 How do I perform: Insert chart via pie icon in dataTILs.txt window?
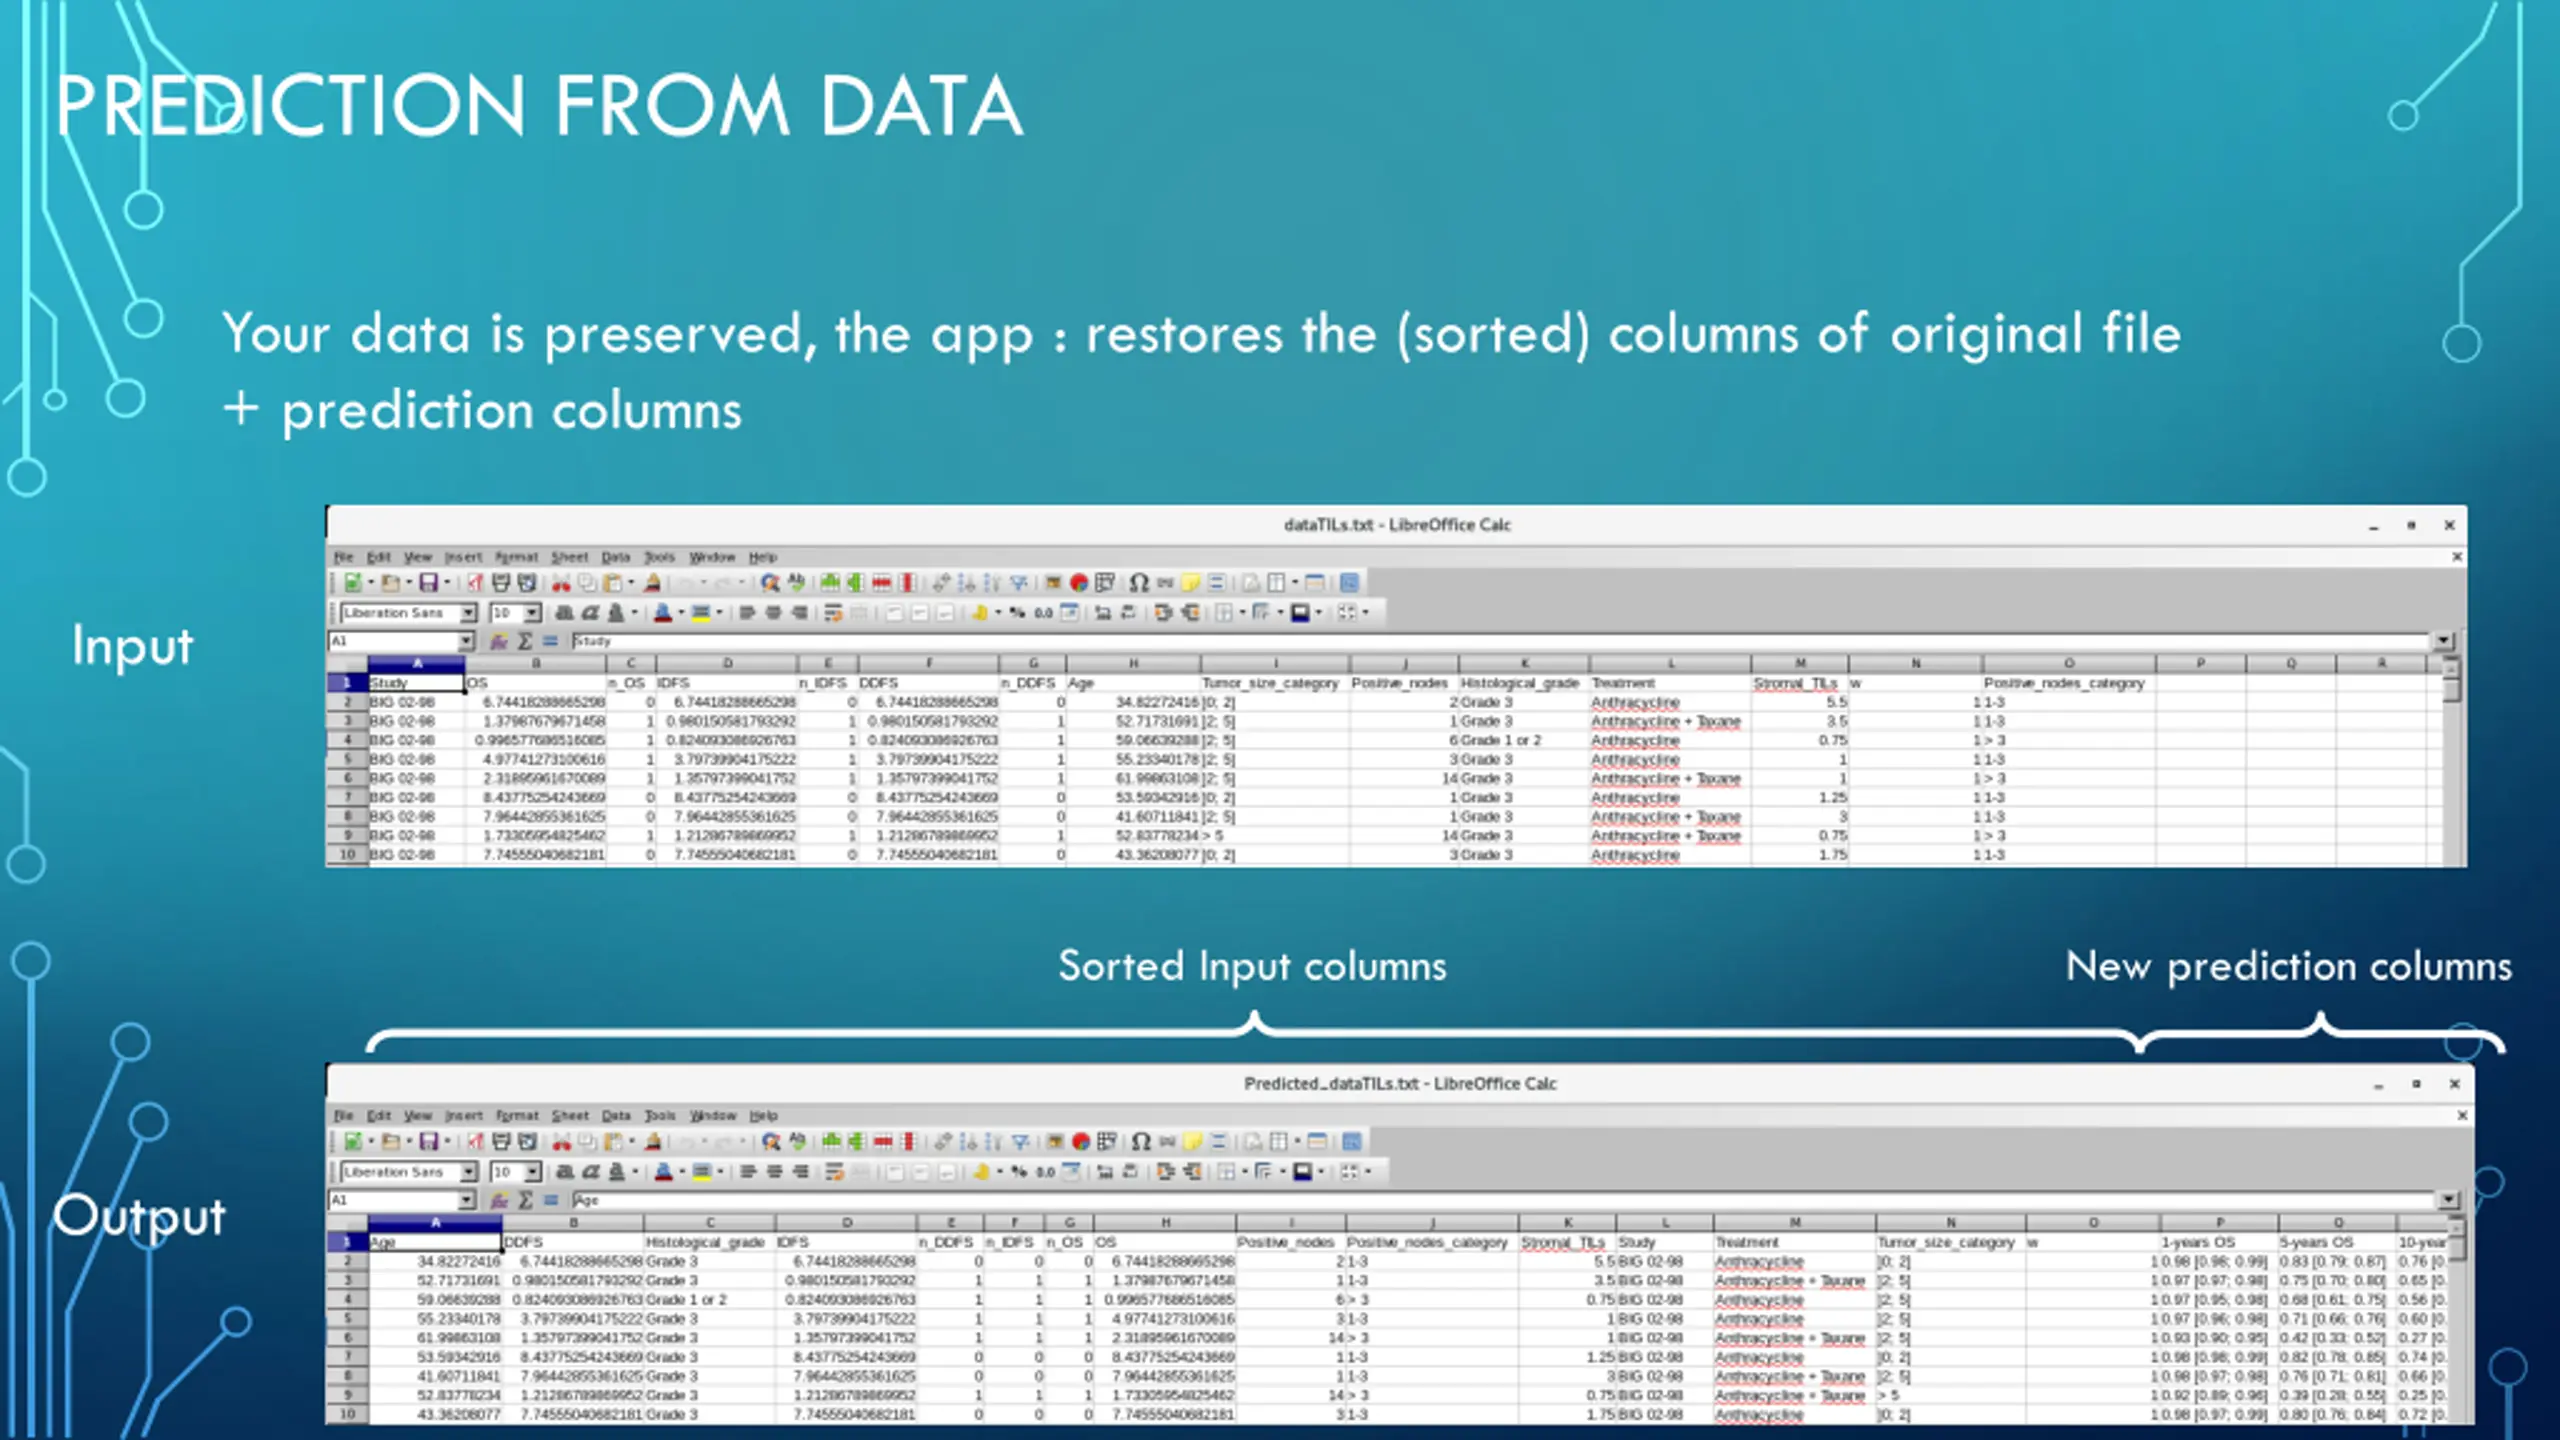1079,583
